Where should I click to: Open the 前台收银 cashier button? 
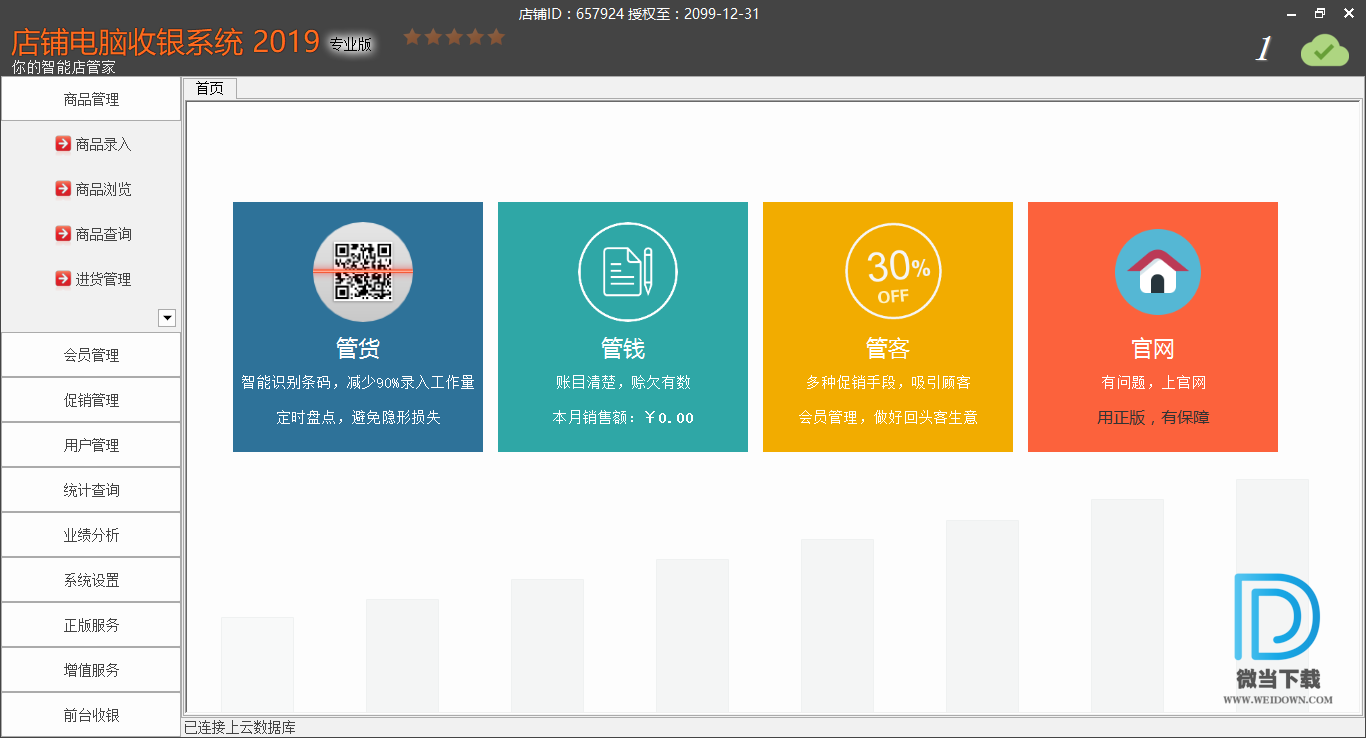91,715
